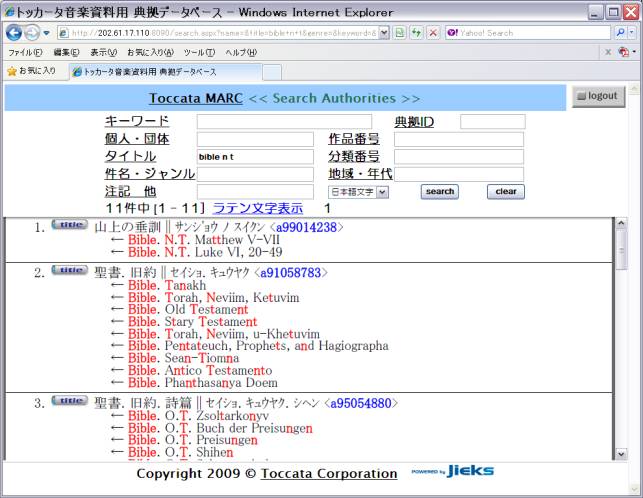The height and width of the screenshot is (498, 643).
Task: Open the 日本語文字 script dropdown
Action: click(x=358, y=192)
